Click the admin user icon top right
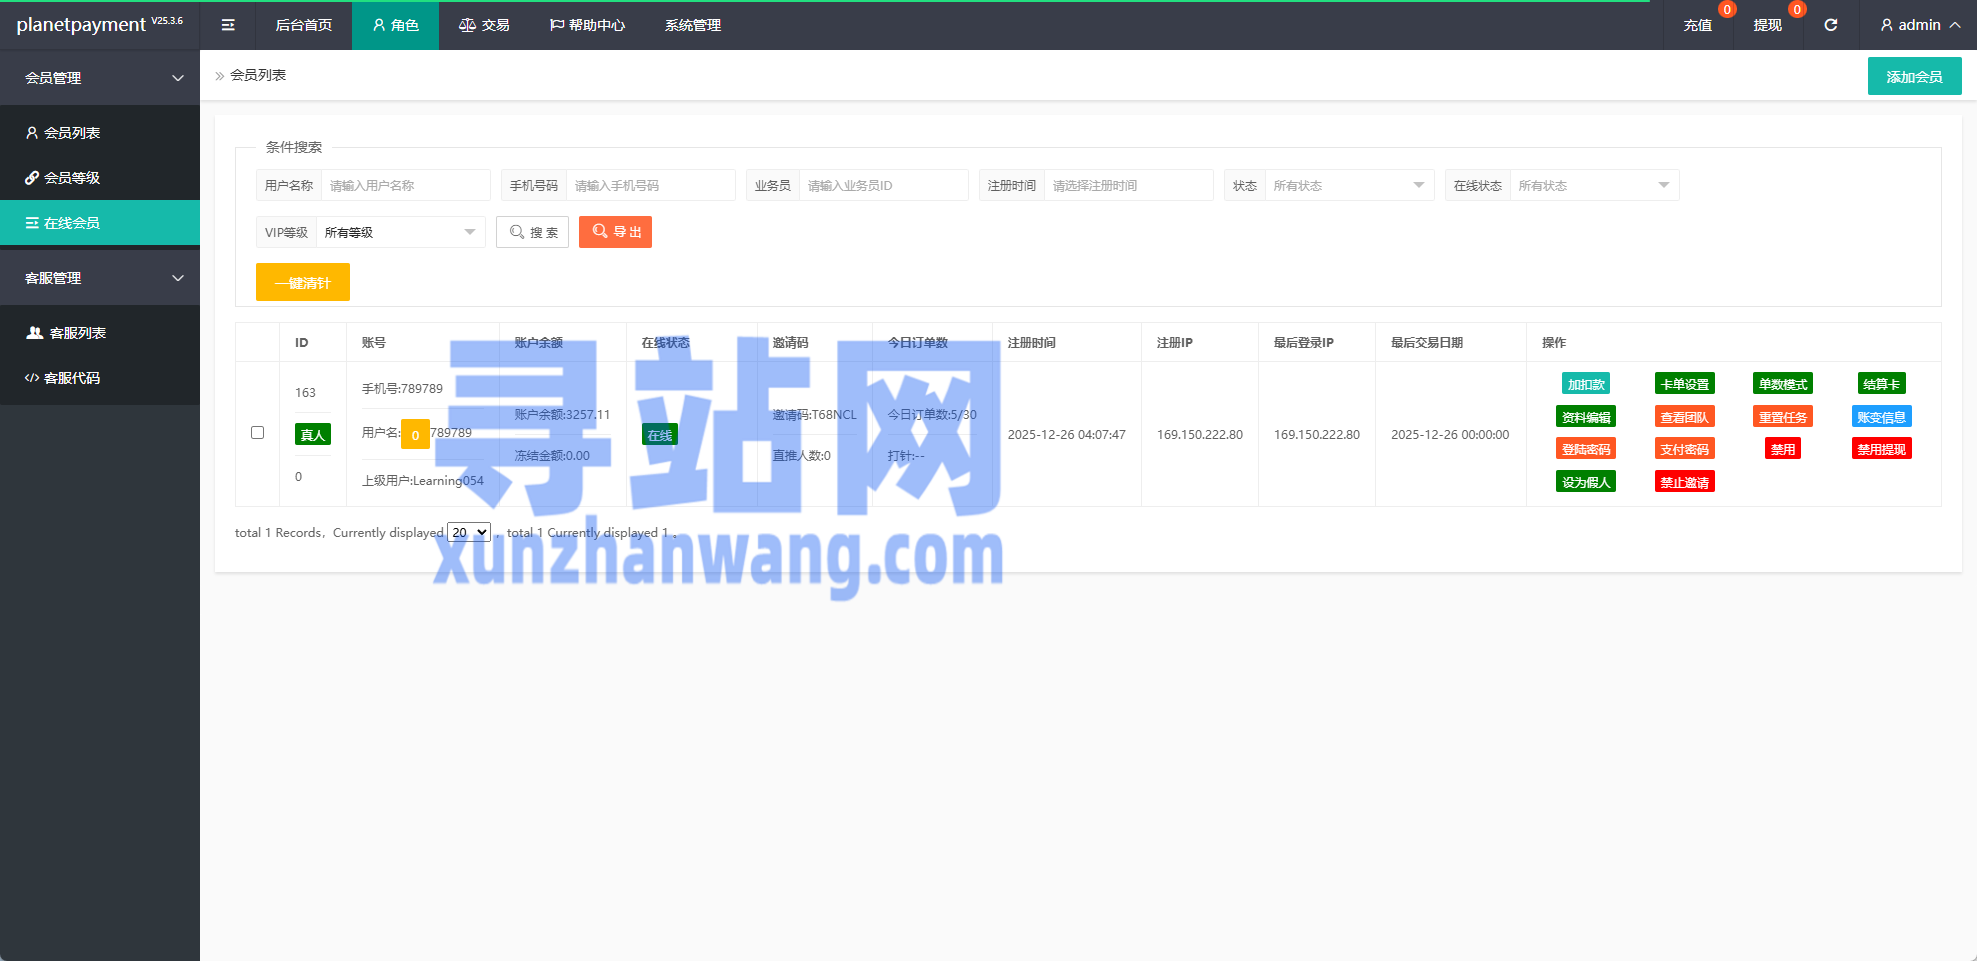This screenshot has height=961, width=1977. click(x=1886, y=25)
